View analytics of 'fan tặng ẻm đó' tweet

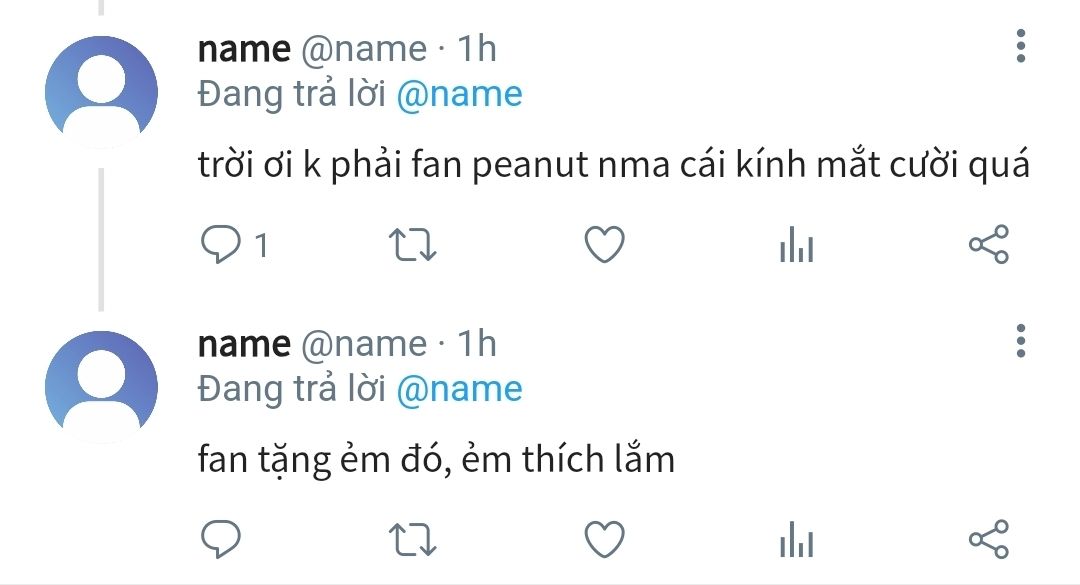(796, 542)
